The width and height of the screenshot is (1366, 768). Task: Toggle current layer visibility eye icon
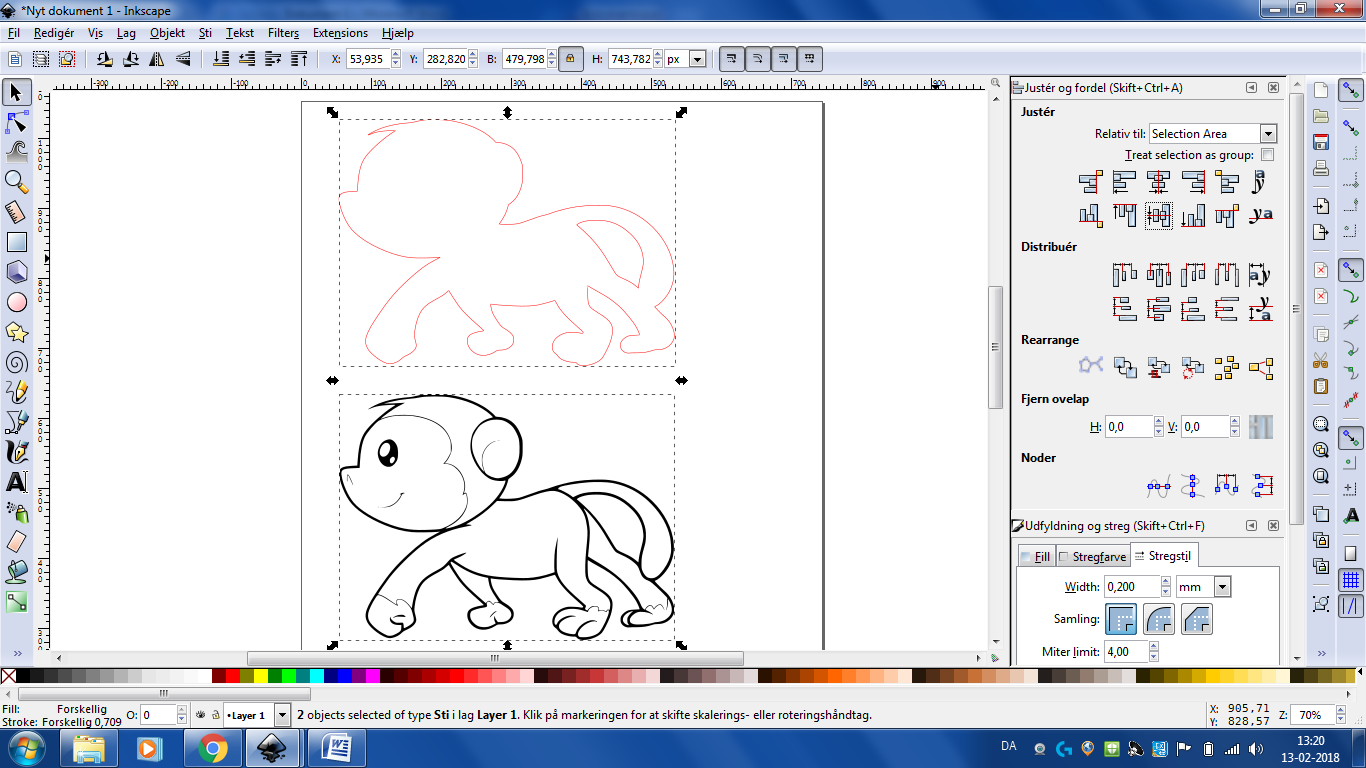(x=201, y=715)
